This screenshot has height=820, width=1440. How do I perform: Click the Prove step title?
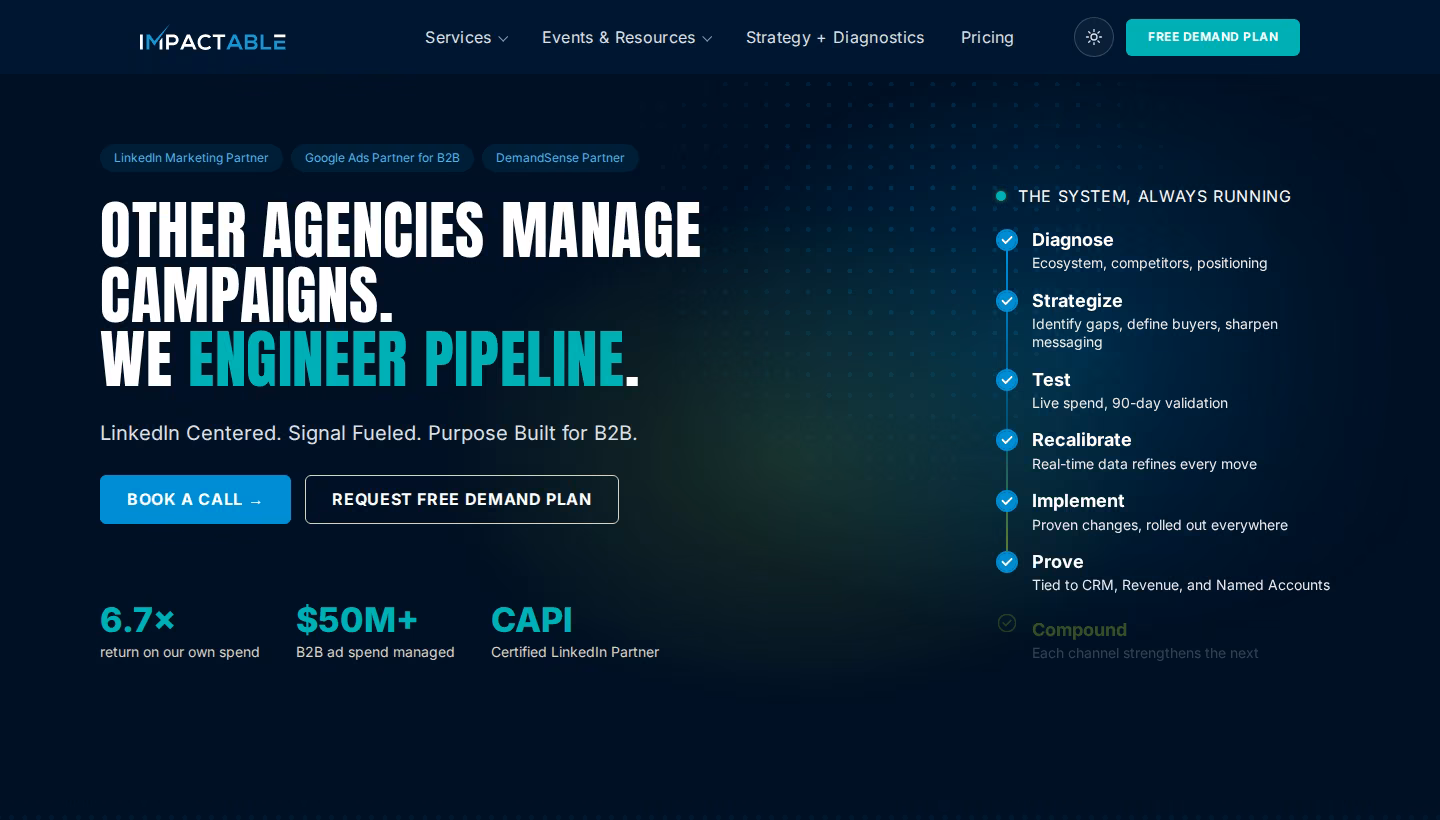pyautogui.click(x=1058, y=562)
